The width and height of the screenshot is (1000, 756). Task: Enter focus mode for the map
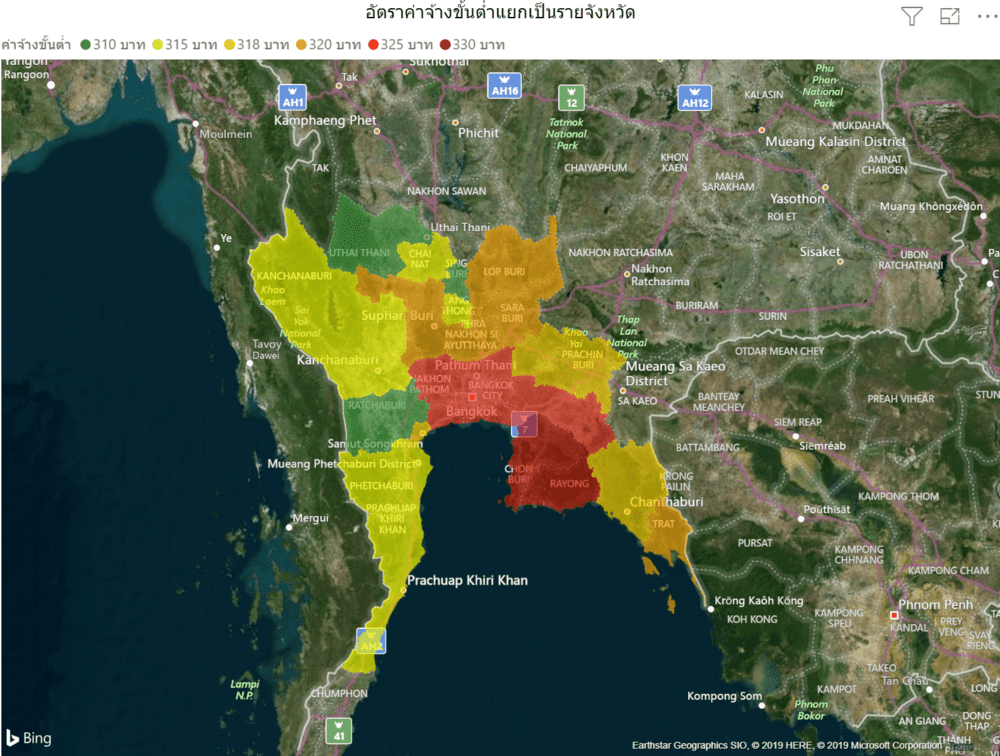tap(949, 16)
